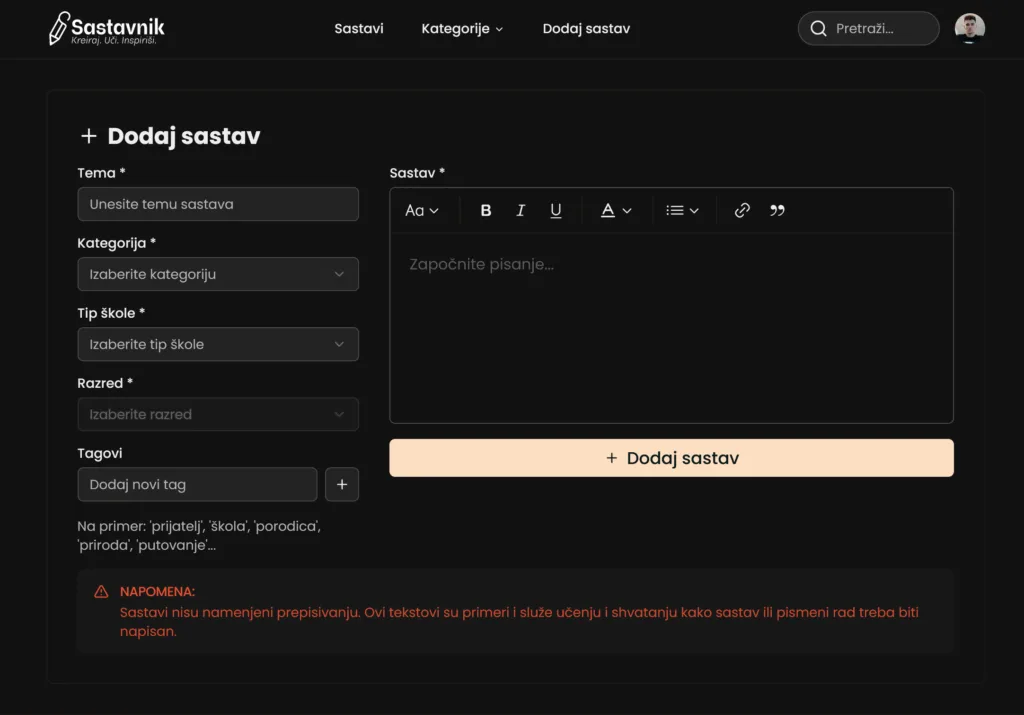Expand the list style dropdown

point(682,211)
